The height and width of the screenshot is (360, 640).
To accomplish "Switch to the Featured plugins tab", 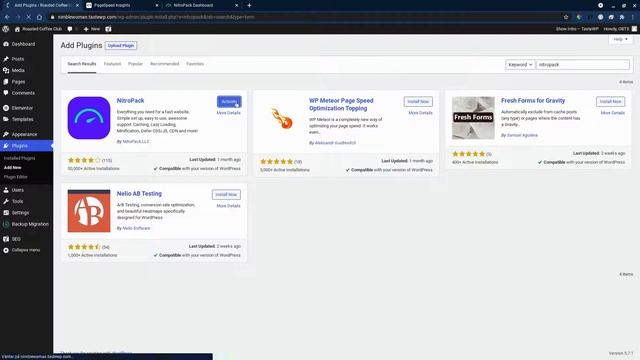I will pos(112,64).
